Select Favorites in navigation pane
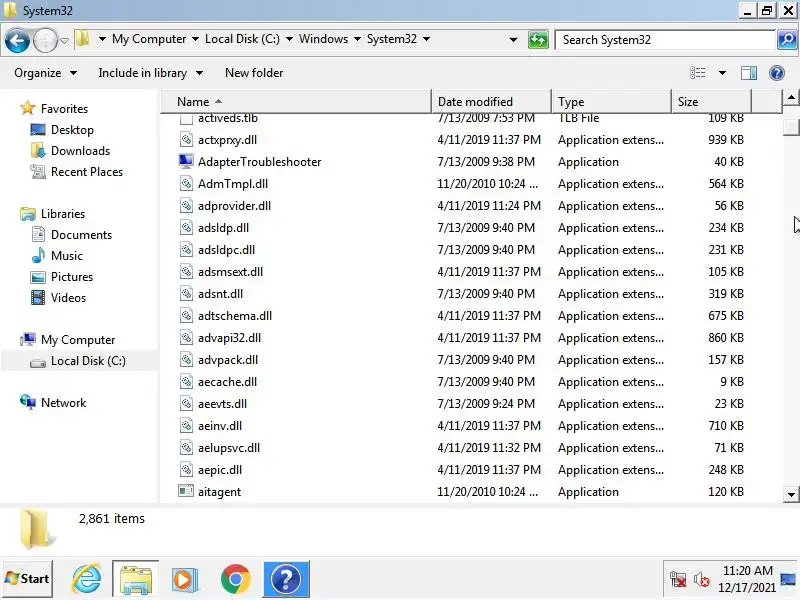The height and width of the screenshot is (600, 800). click(64, 109)
